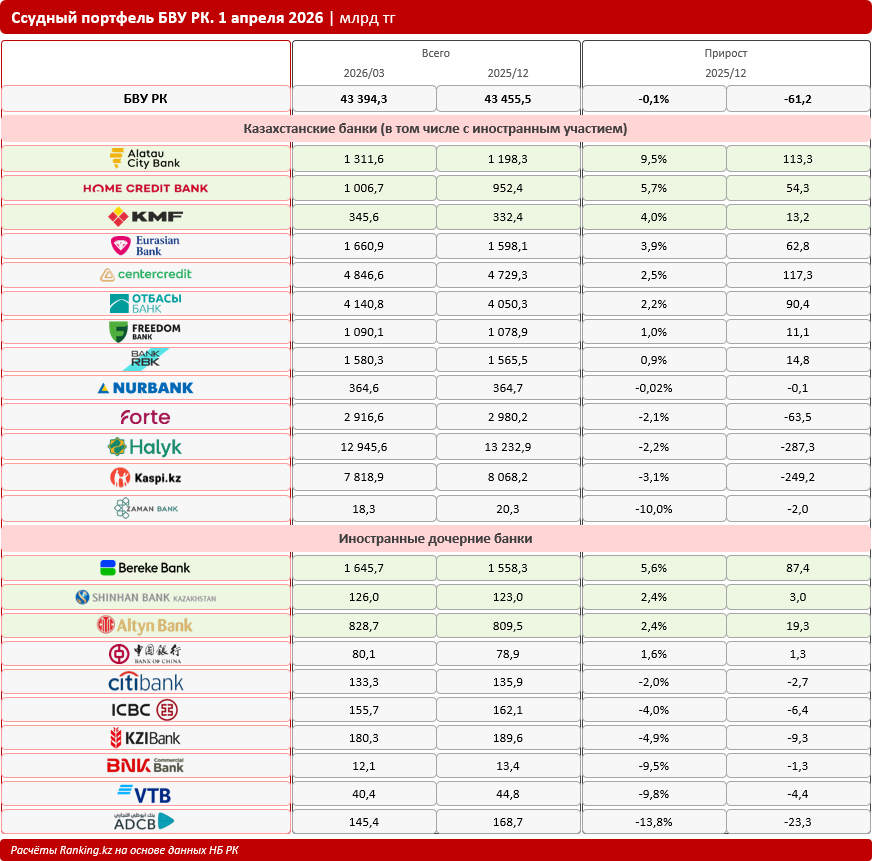Click the centercredit logo
872x861 pixels.
tap(145, 274)
